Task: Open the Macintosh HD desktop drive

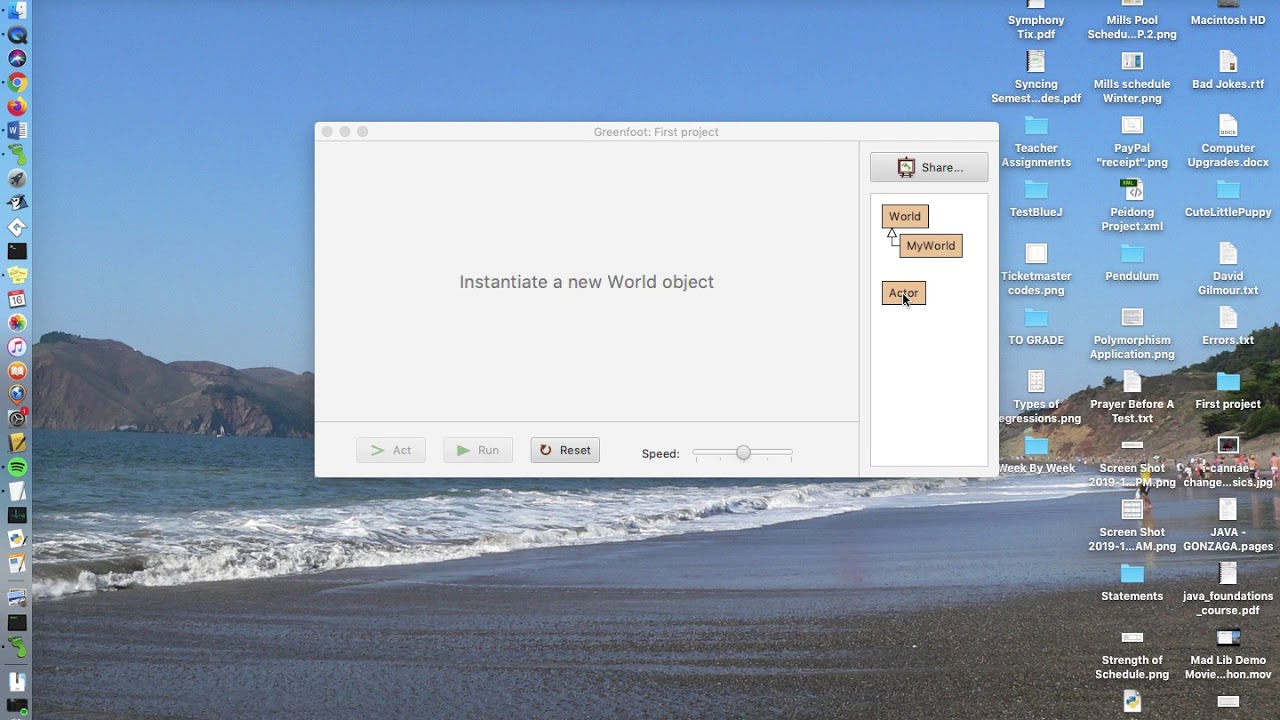Action: (1228, 12)
